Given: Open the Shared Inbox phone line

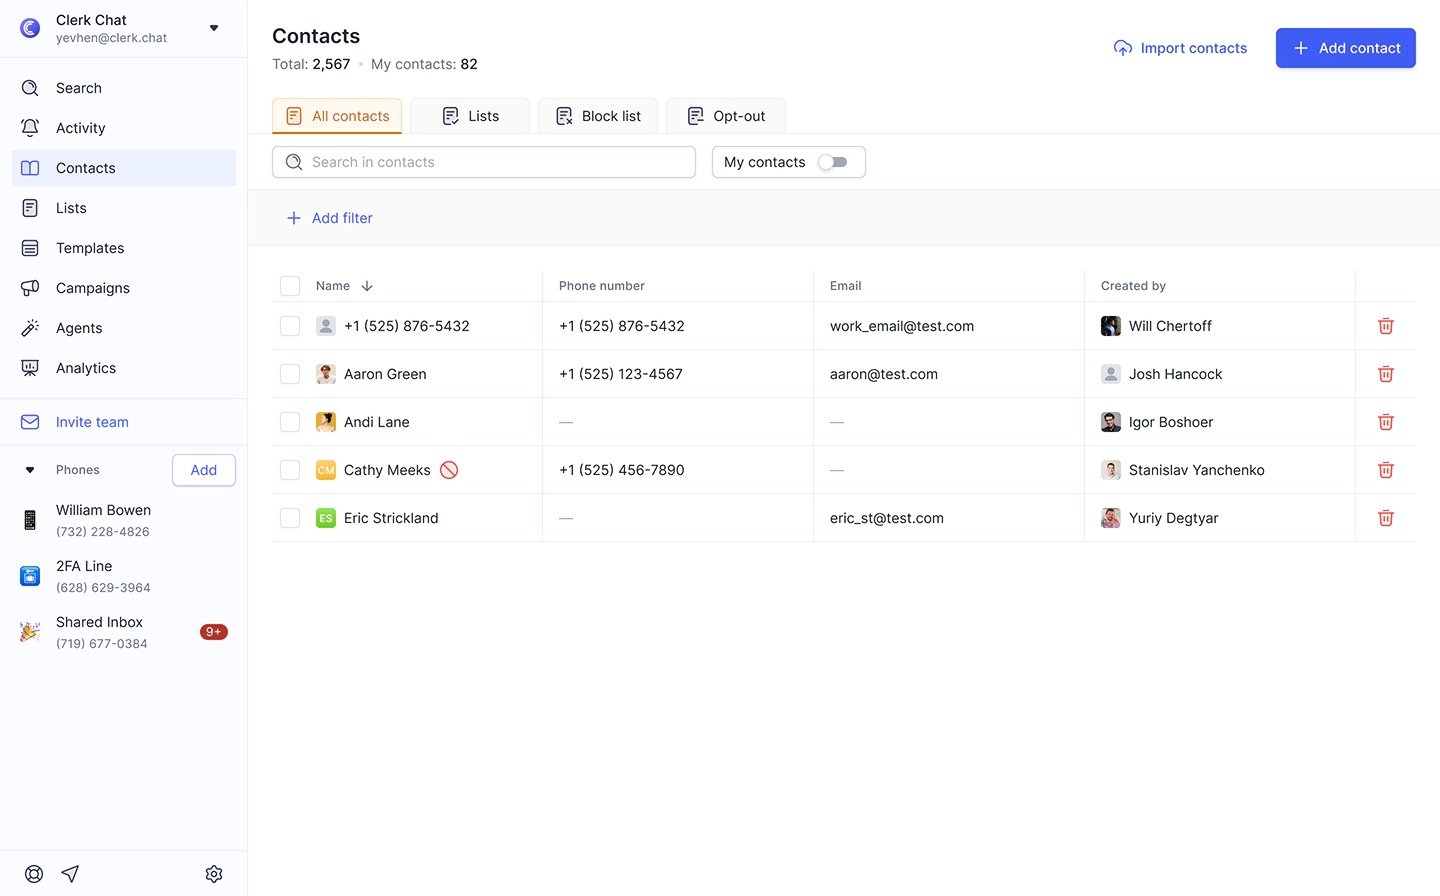Looking at the screenshot, I should coord(100,632).
